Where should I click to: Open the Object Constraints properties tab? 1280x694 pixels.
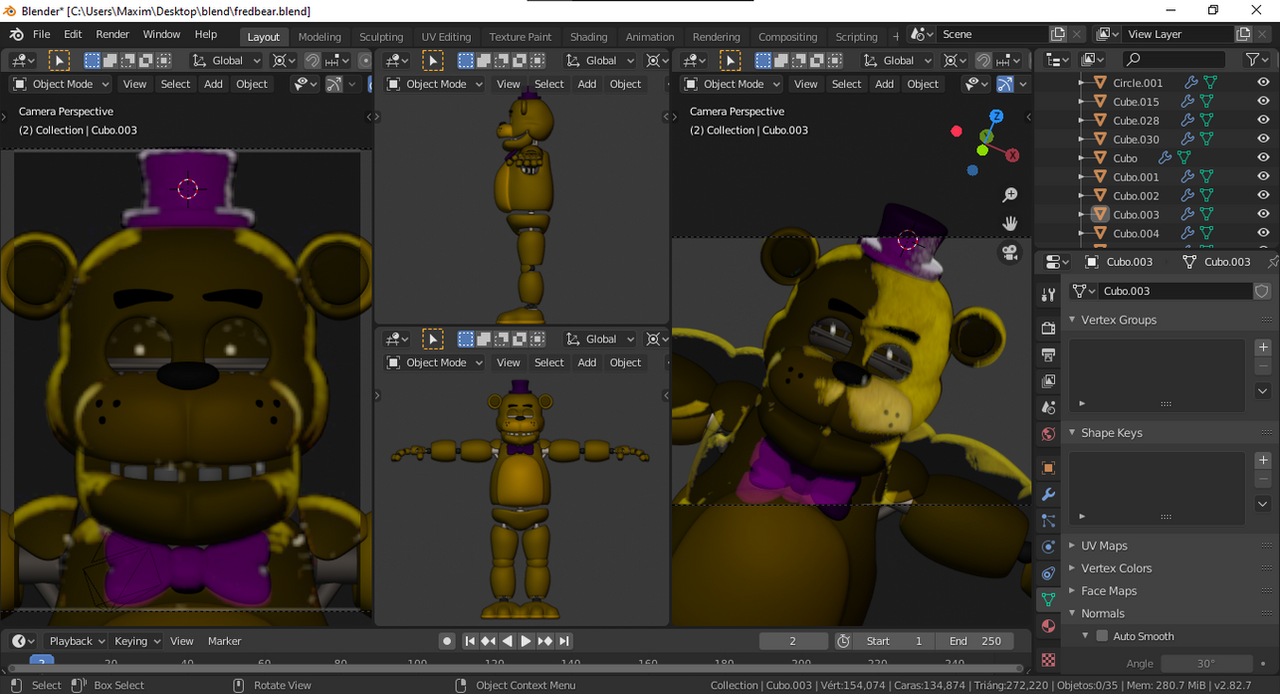click(1048, 573)
